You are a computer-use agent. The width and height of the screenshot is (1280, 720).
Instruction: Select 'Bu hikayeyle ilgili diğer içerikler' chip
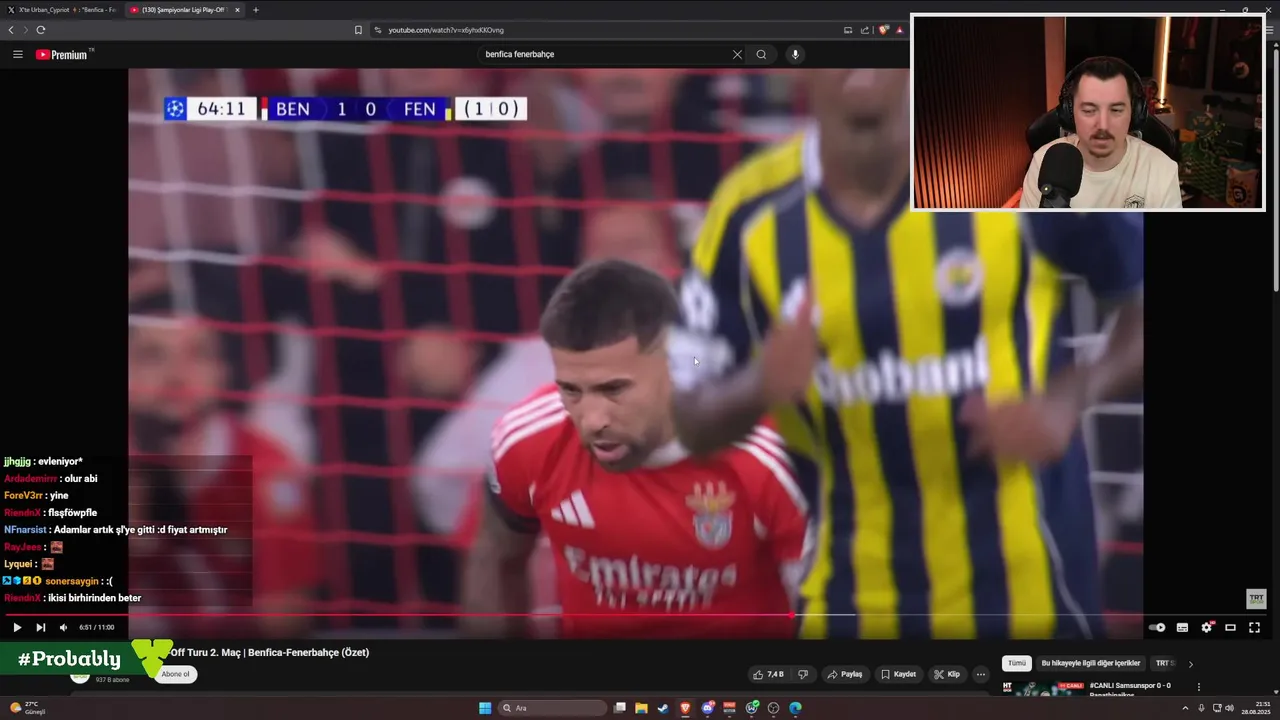point(1091,663)
